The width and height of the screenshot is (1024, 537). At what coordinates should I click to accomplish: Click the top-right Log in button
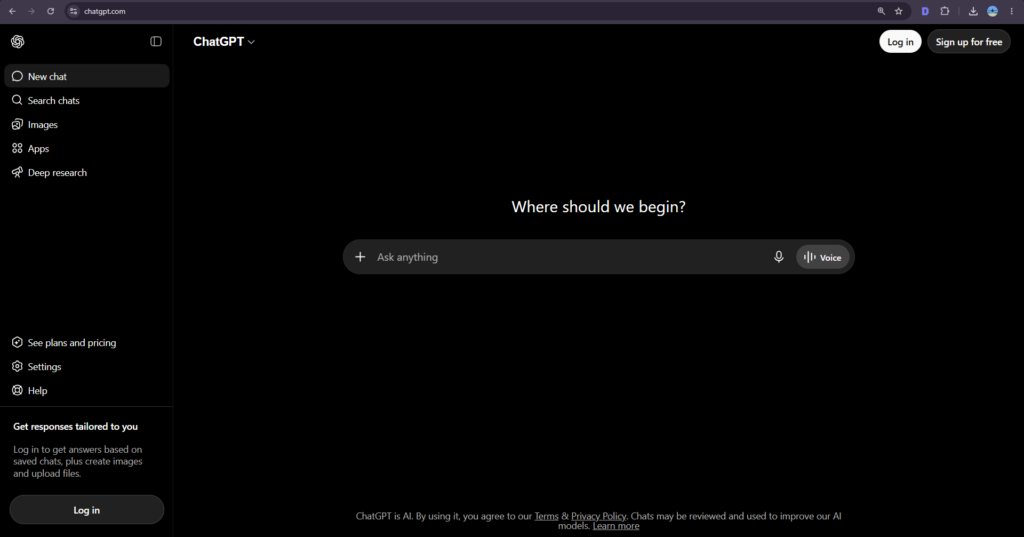pos(900,42)
